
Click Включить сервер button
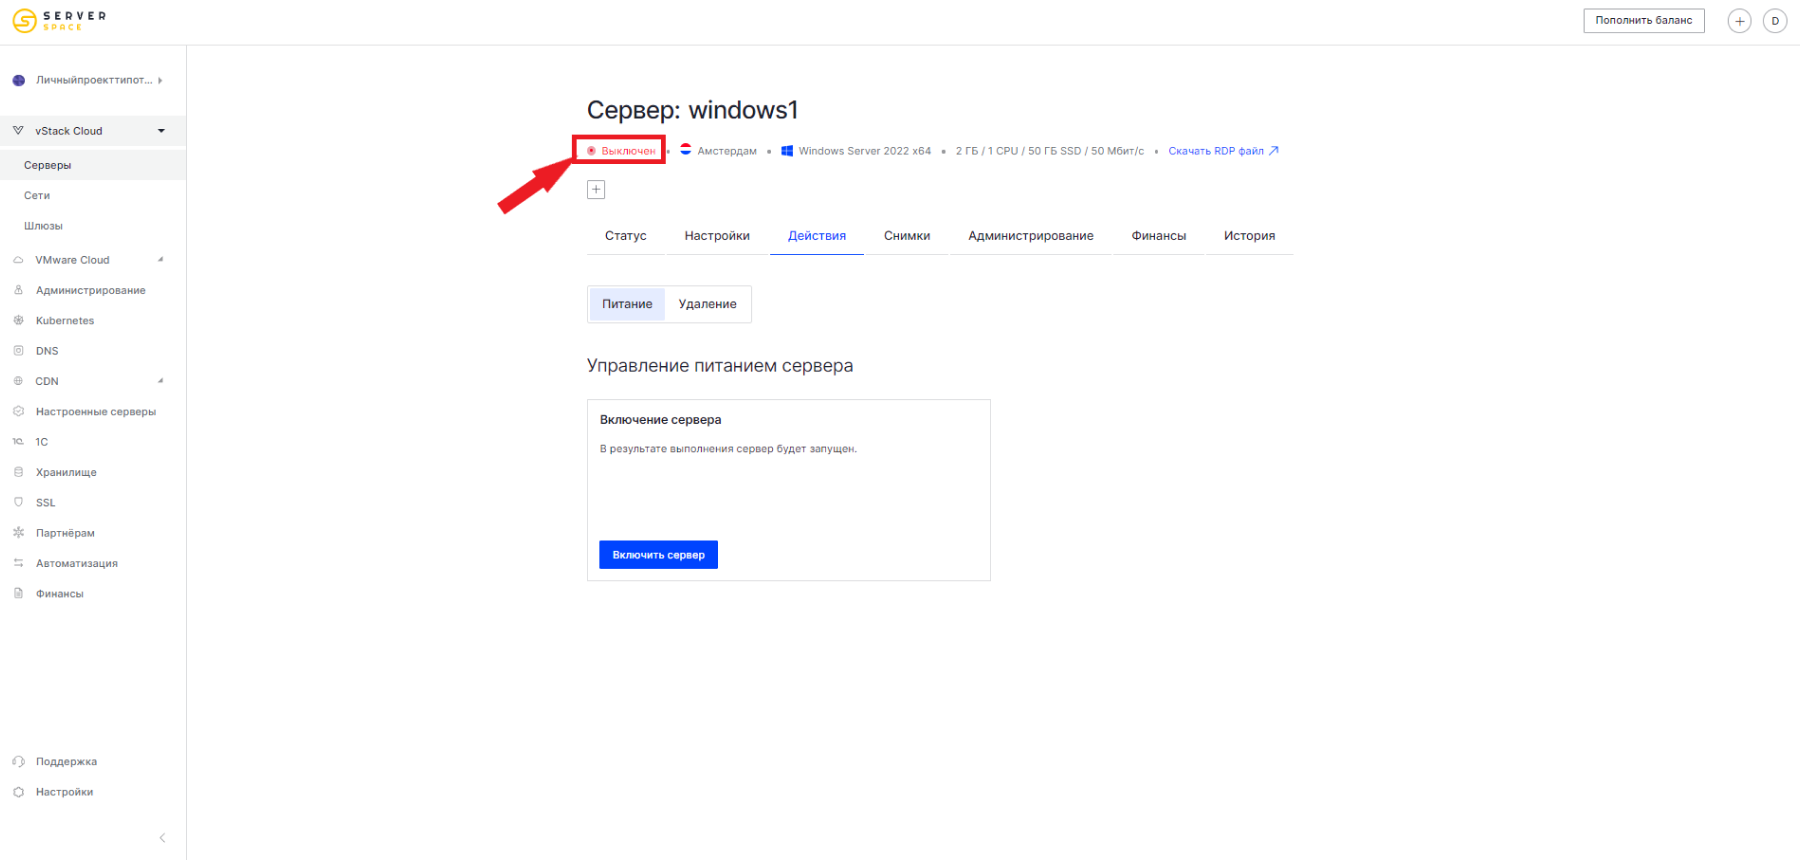coord(659,555)
